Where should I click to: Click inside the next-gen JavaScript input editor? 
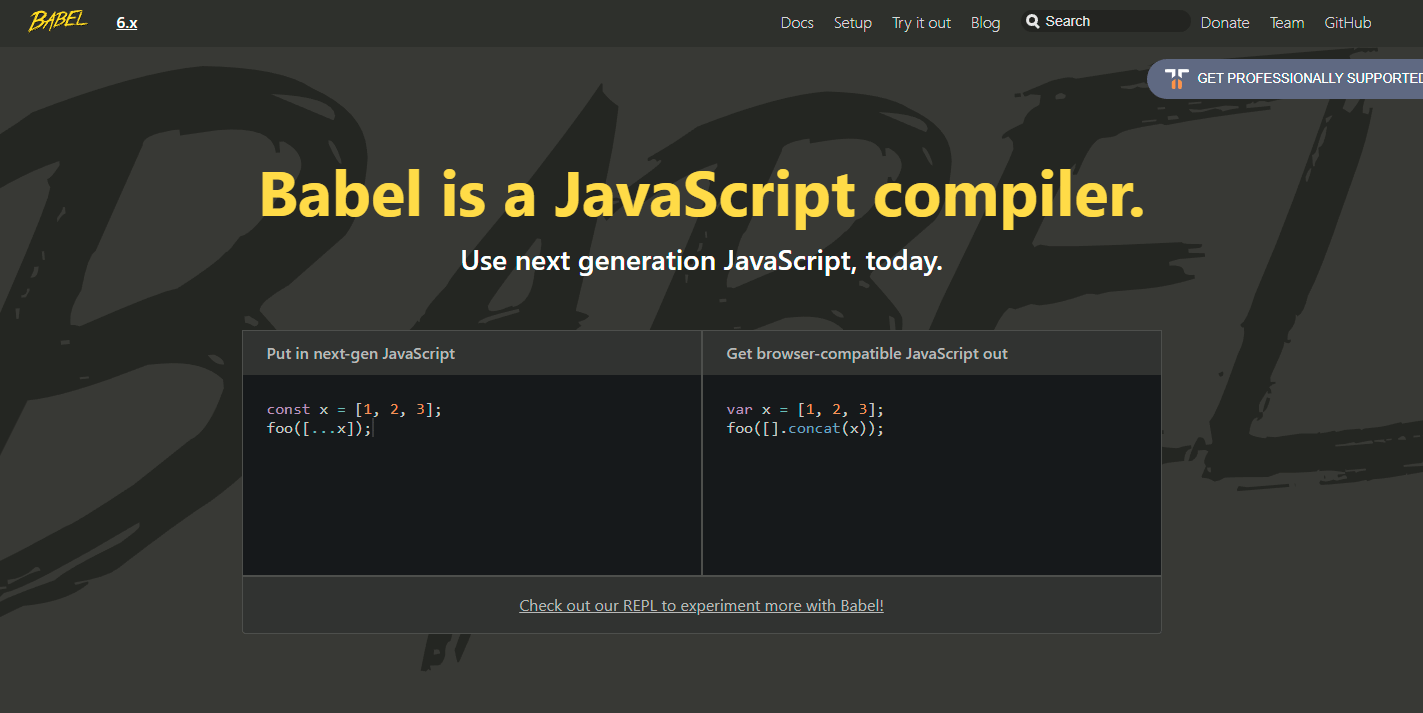(x=472, y=475)
